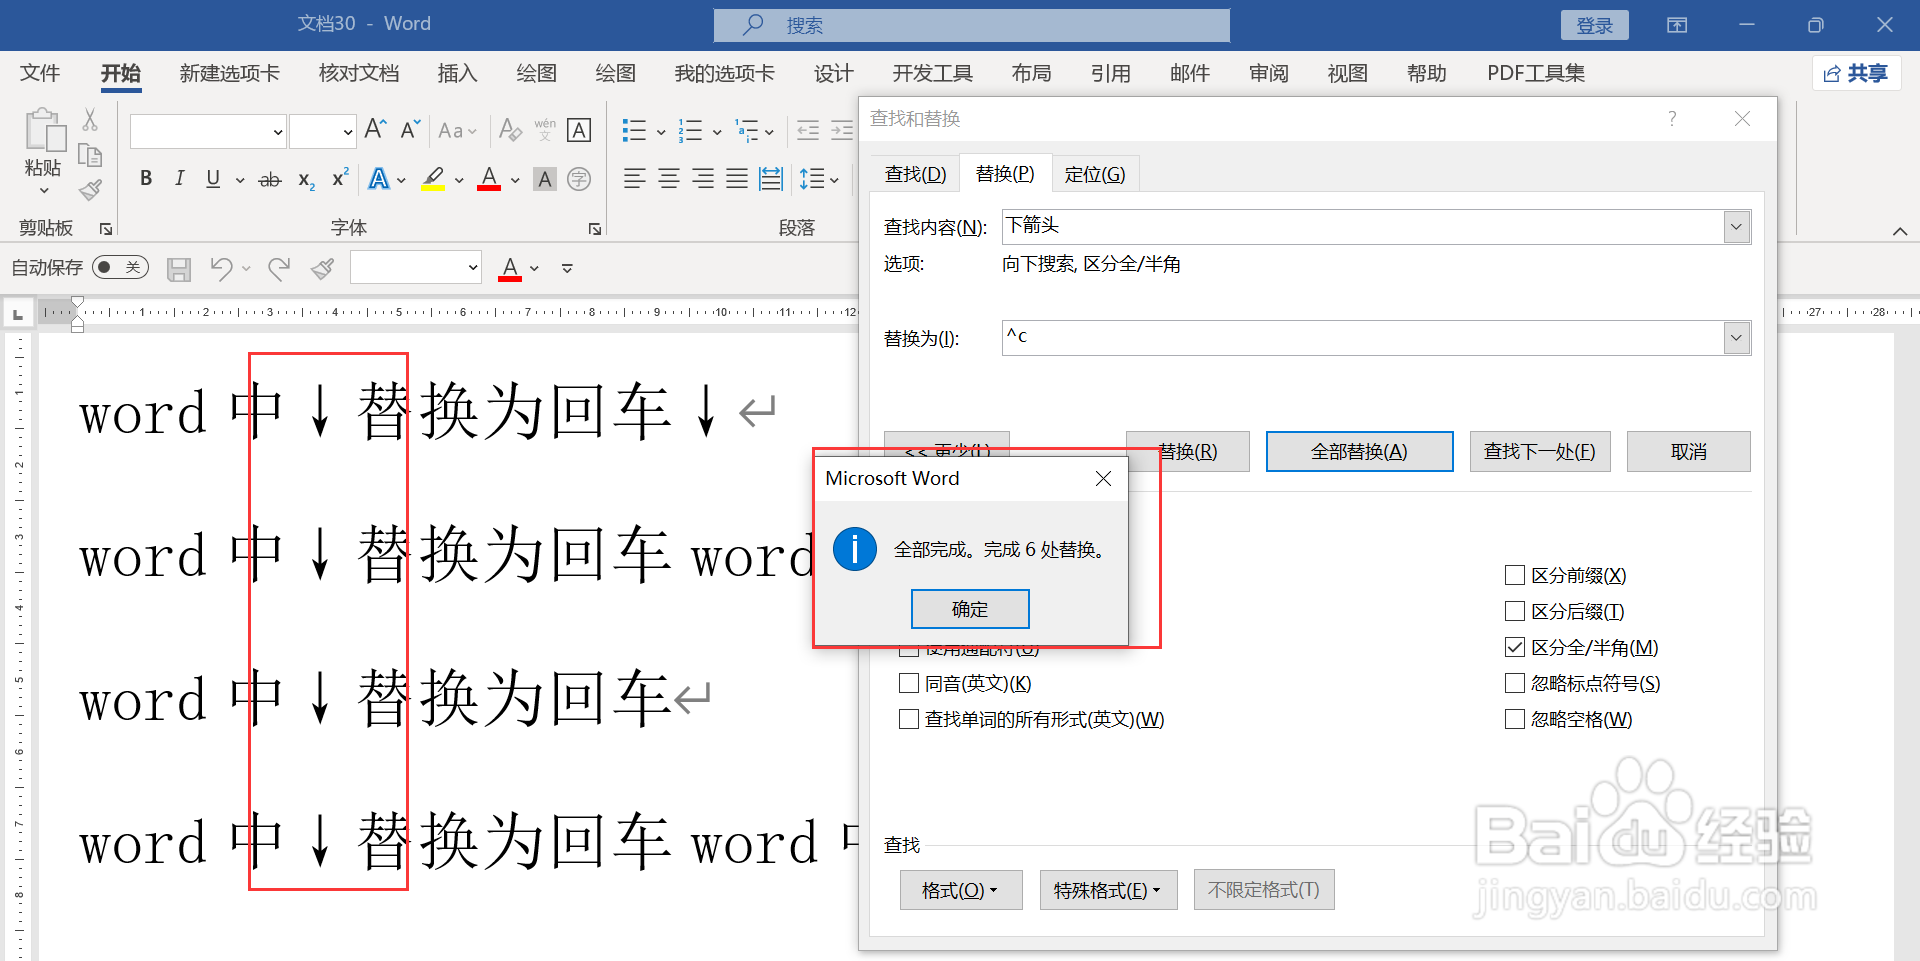Open the 审阅 ribbon tab
1920x961 pixels.
pos(1268,73)
